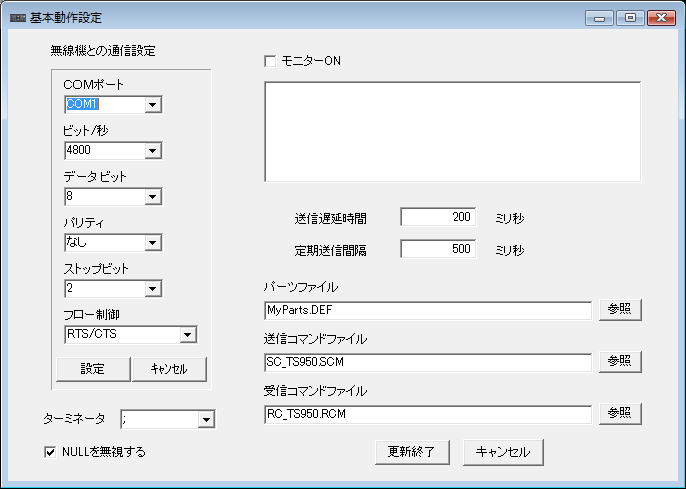Screen dimensions: 686x489
Task: Click the bottom キャンセル button
Action: 503,452
